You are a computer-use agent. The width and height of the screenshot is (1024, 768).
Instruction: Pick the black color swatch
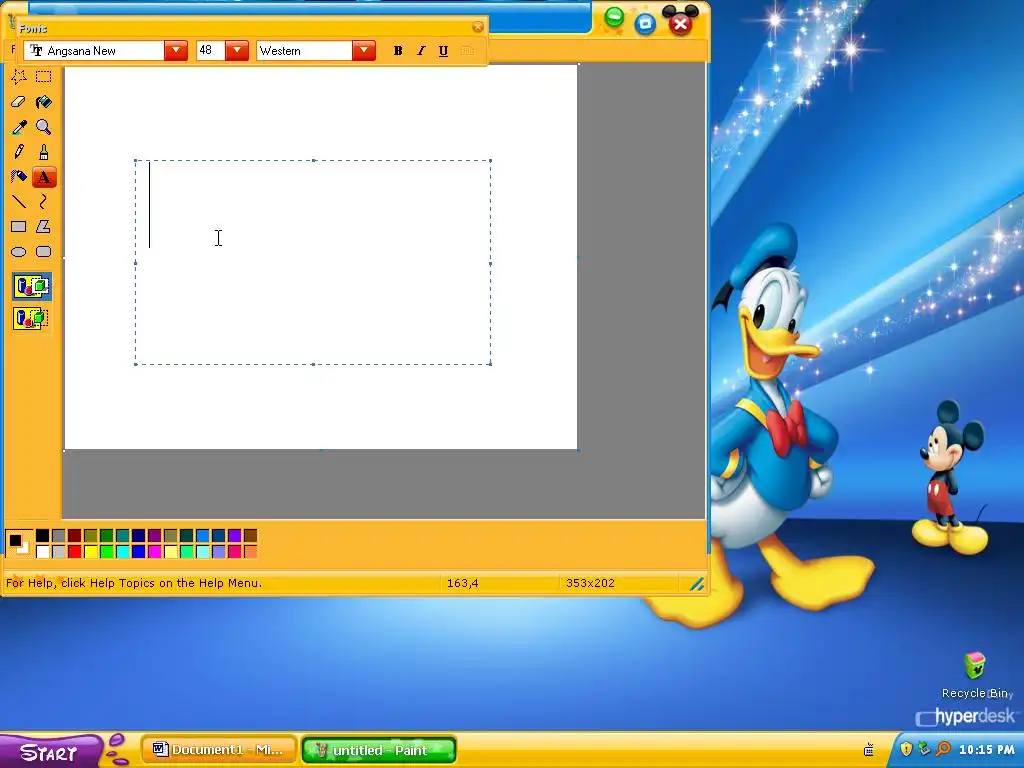(42, 536)
